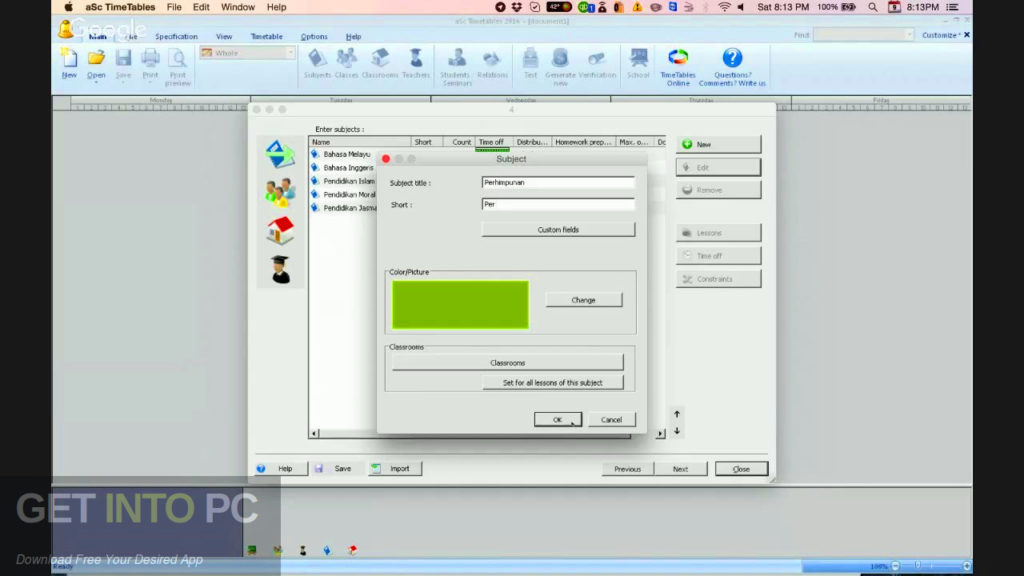
Task: Open the Subjects toolbar icon
Action: tap(317, 63)
